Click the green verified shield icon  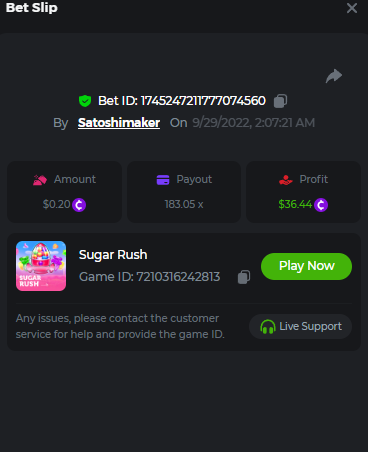pyautogui.click(x=85, y=101)
